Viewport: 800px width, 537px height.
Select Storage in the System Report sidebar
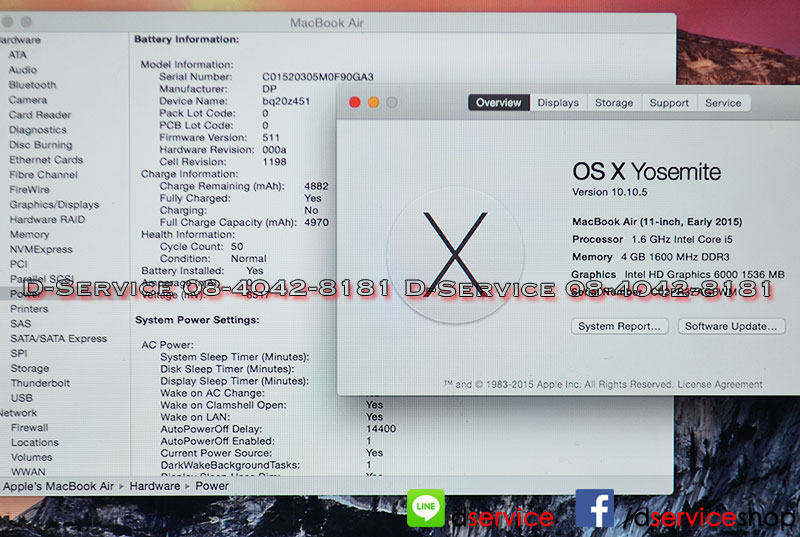[30, 368]
